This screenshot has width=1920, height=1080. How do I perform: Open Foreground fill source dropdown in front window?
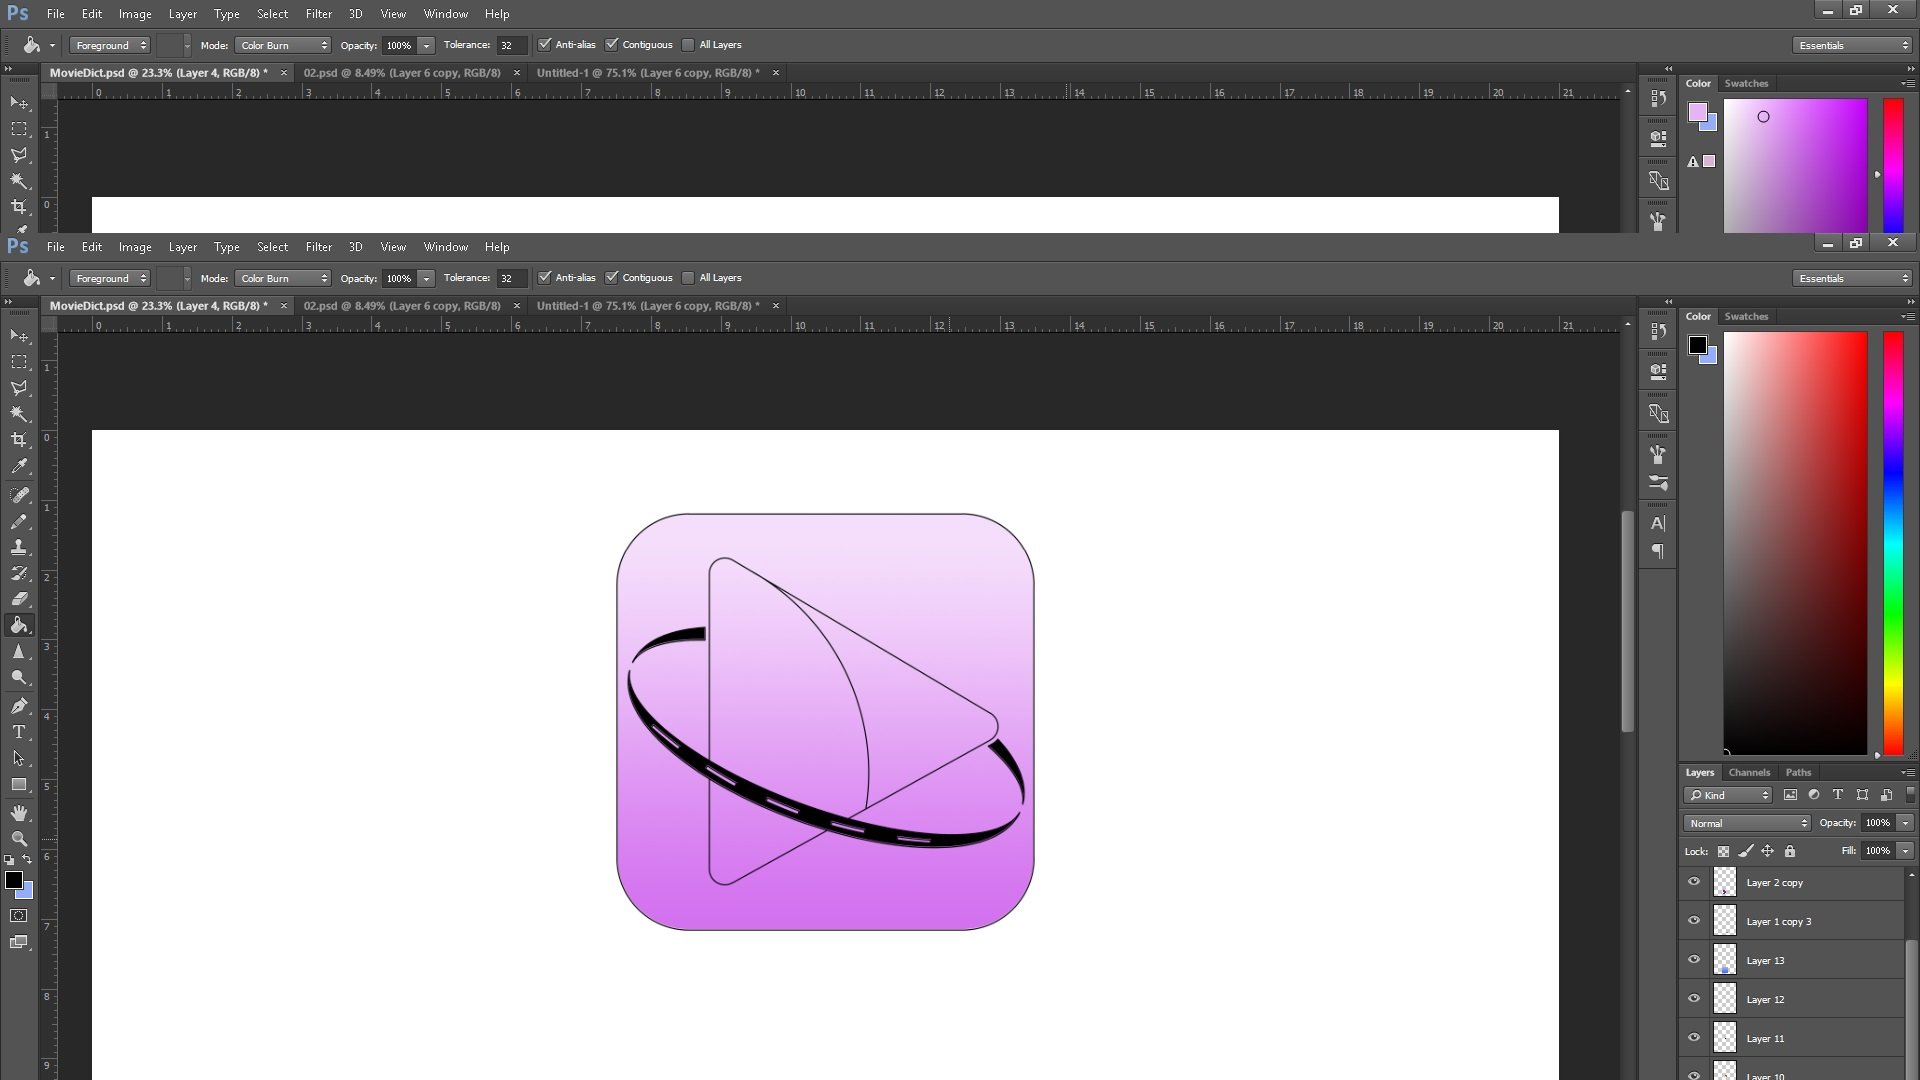(110, 278)
